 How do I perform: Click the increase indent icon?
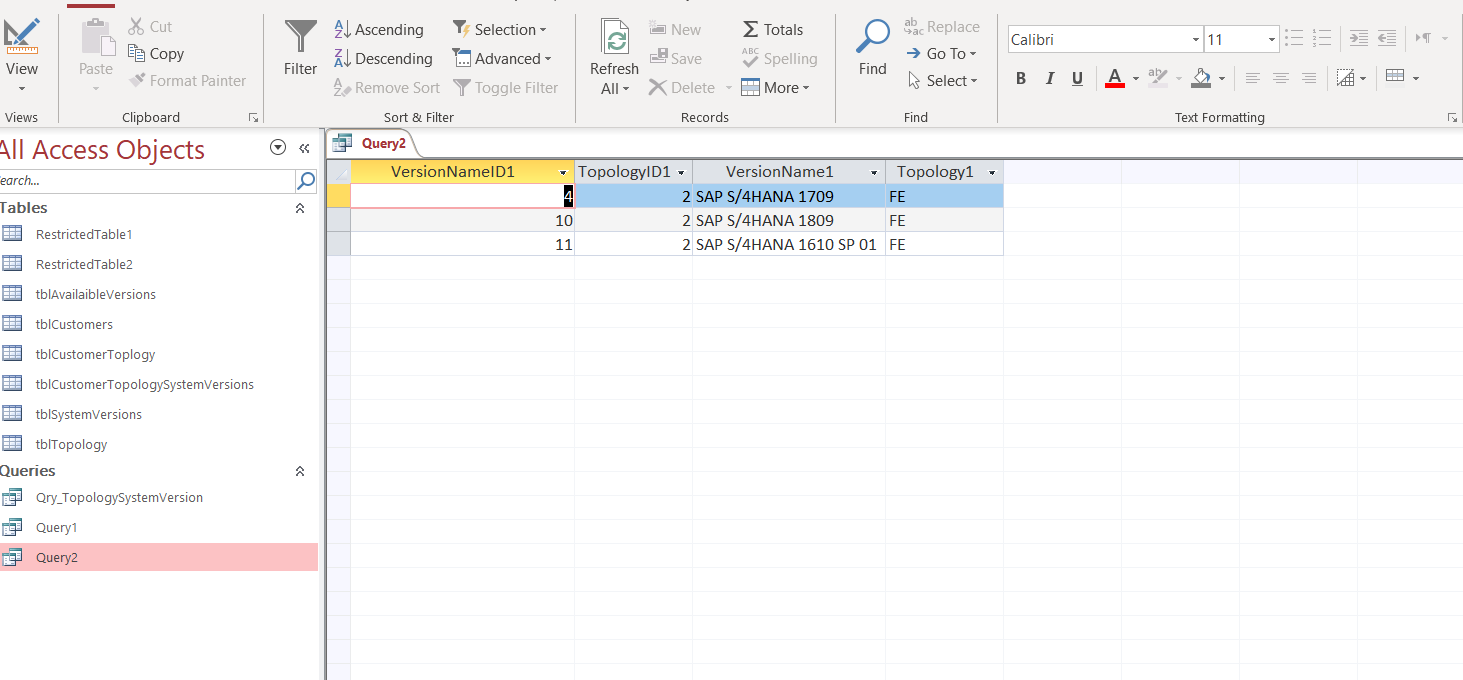(x=1359, y=39)
